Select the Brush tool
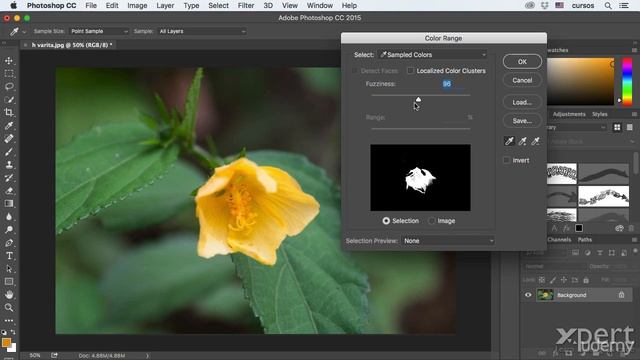 pyautogui.click(x=9, y=151)
